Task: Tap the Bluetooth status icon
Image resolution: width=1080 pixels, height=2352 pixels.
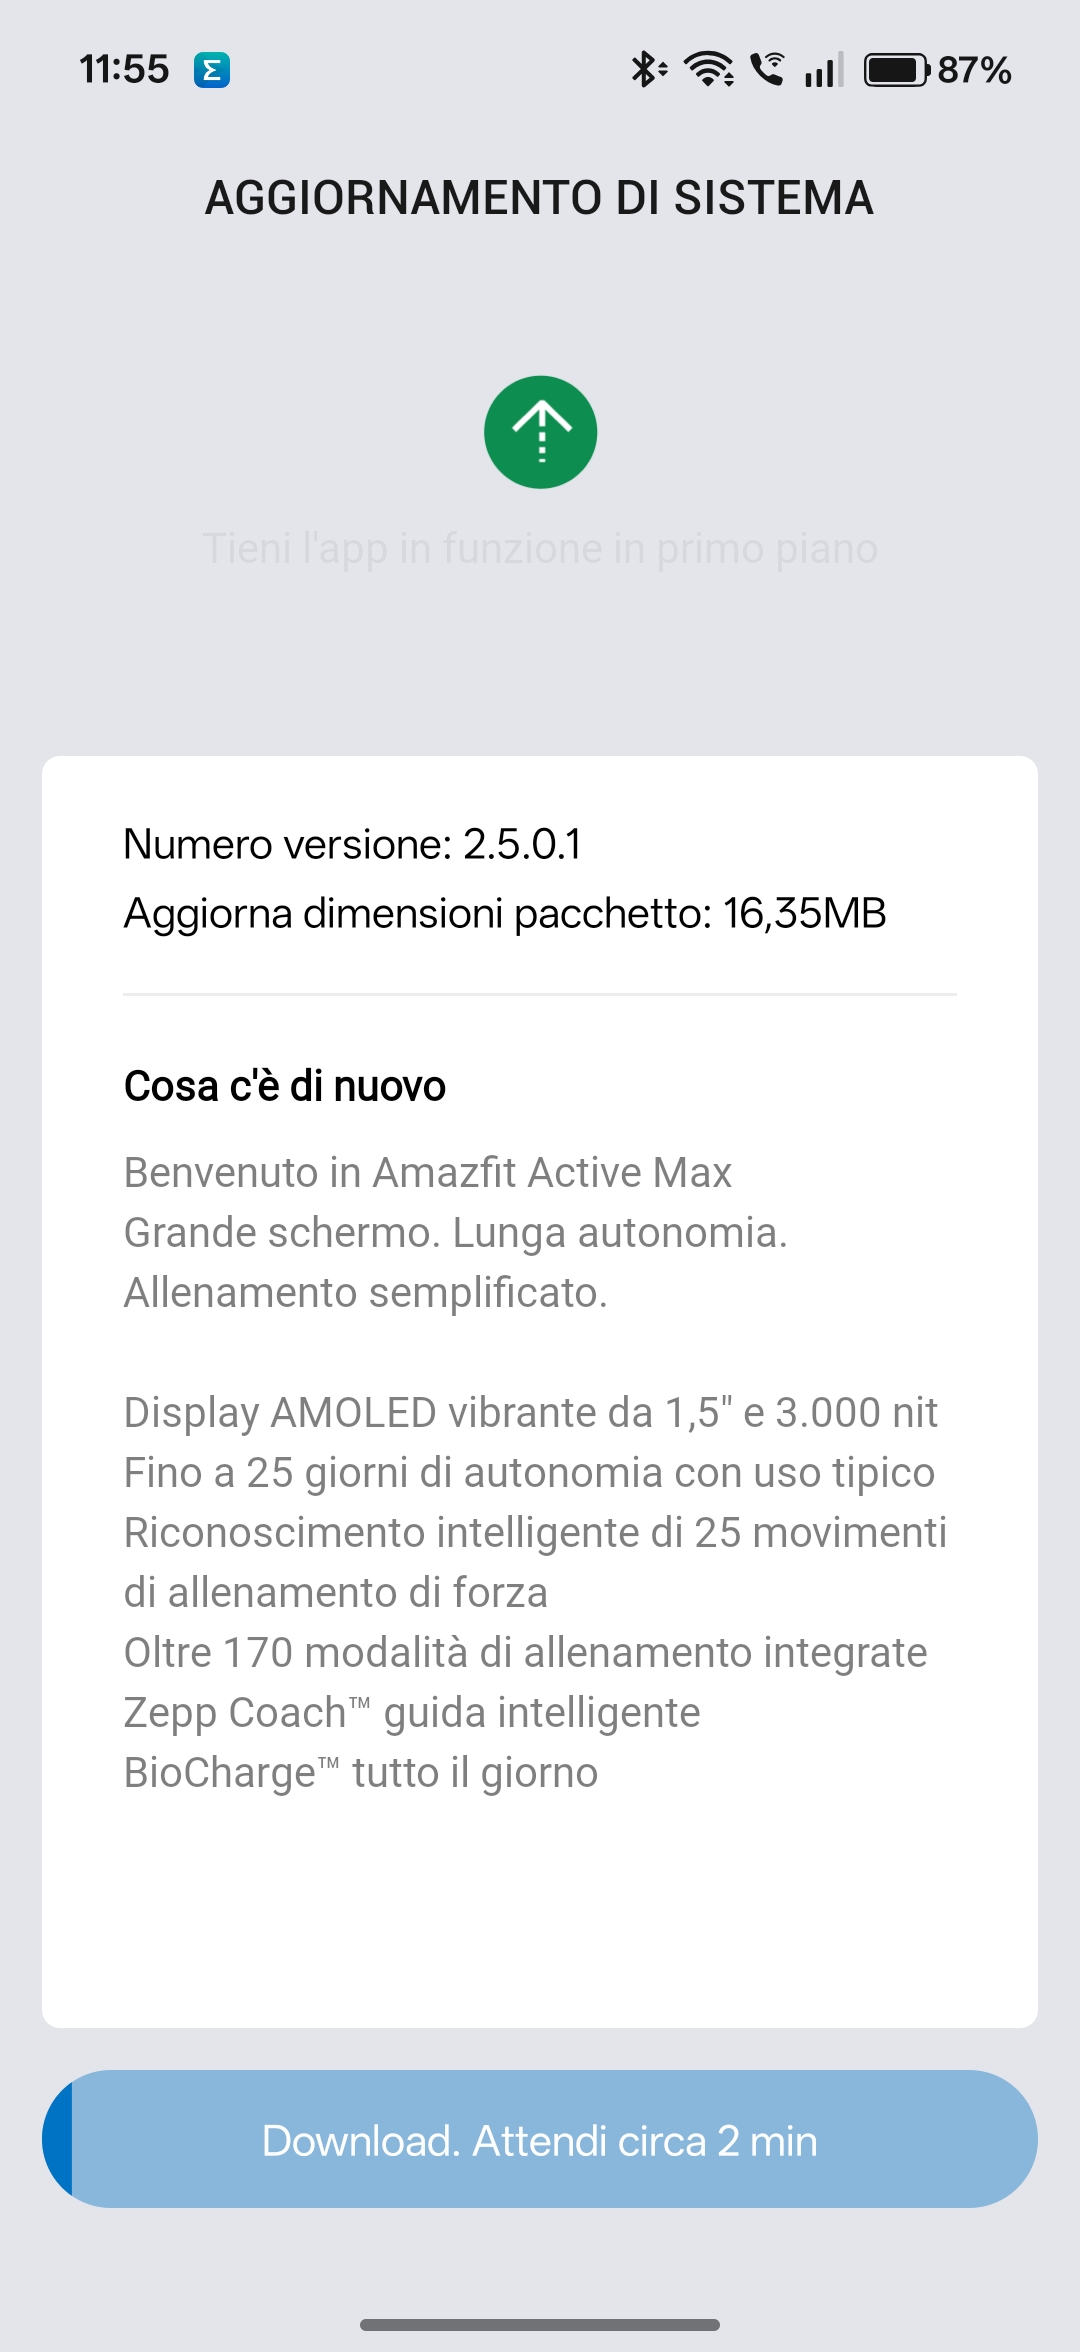Action: (647, 70)
